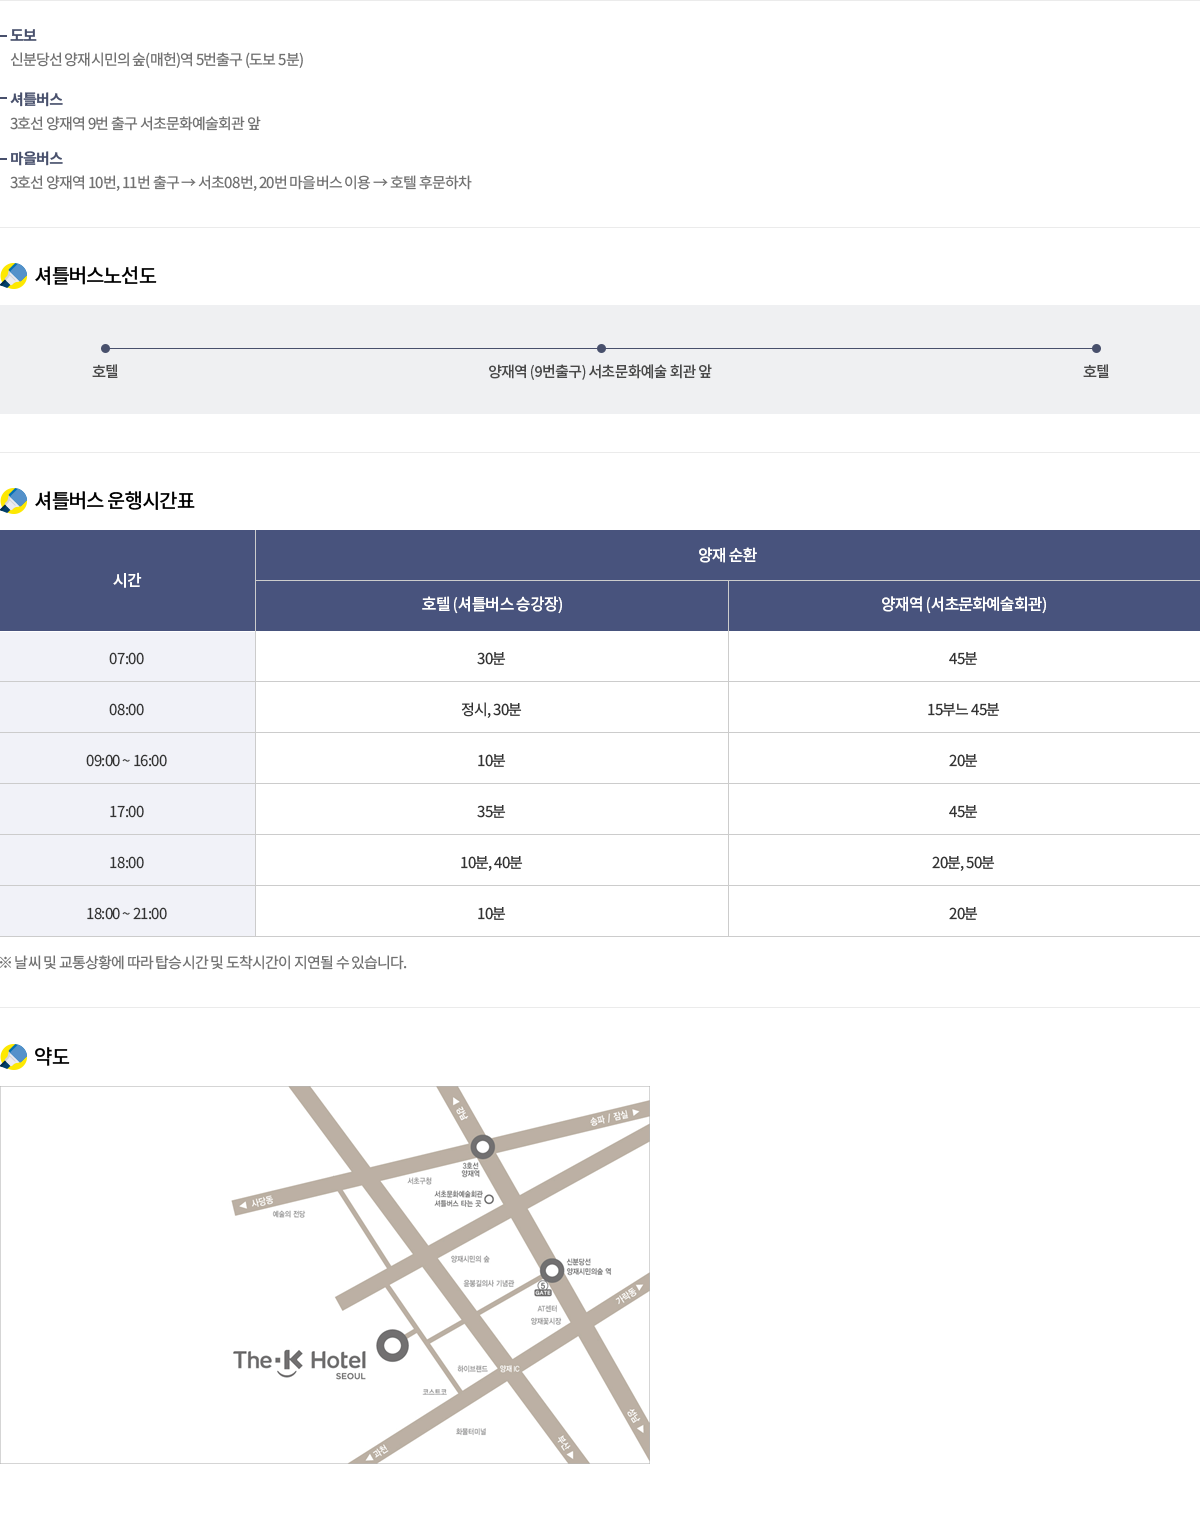Select the 3호선 양재역 circle marker on map
Image resolution: width=1200 pixels, height=1523 pixels.
pyautogui.click(x=483, y=1146)
